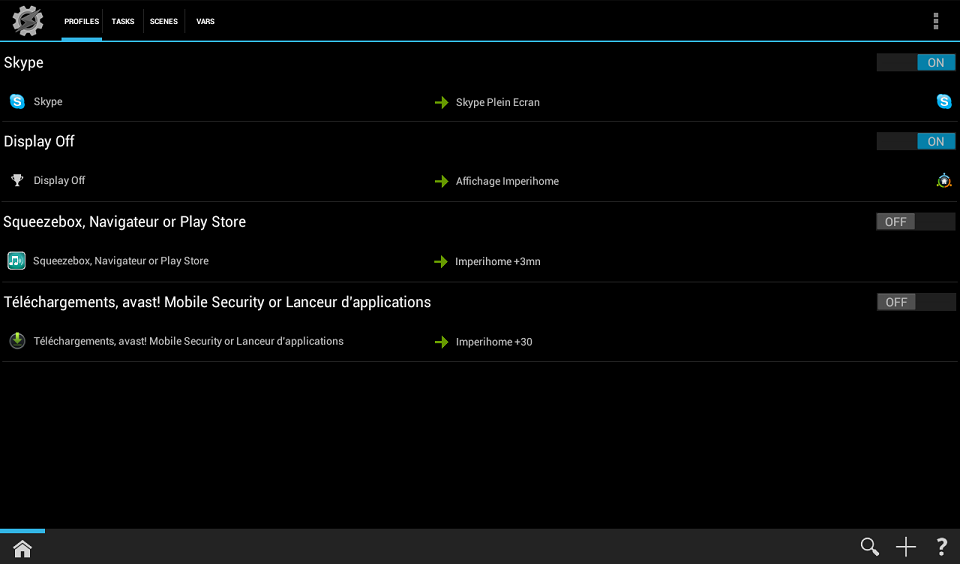Turn off the Skype profile switch
960x564 pixels.
coord(916,62)
